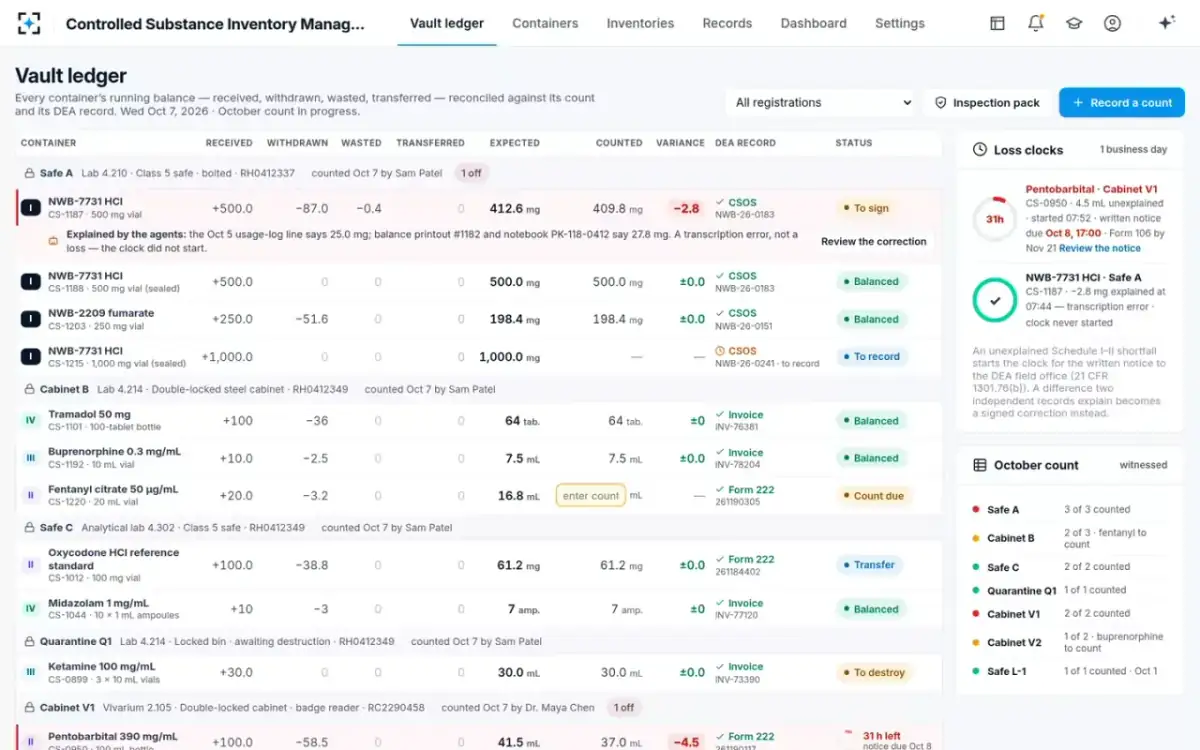Open the All registrations dropdown

click(823, 102)
